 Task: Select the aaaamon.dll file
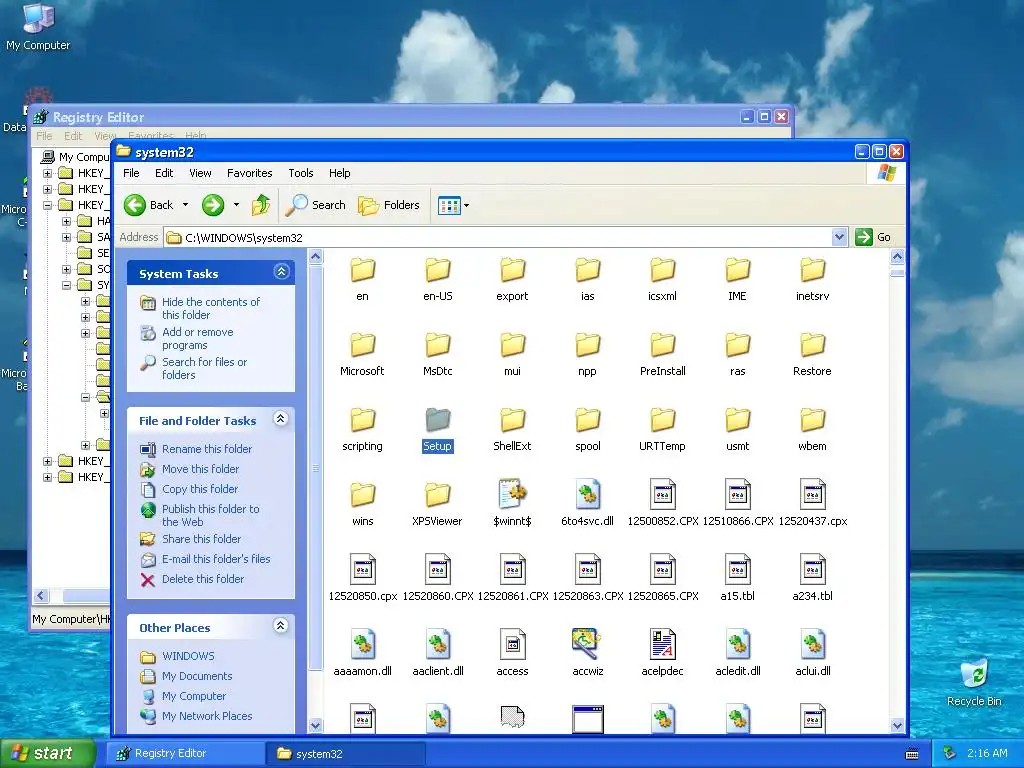click(362, 653)
